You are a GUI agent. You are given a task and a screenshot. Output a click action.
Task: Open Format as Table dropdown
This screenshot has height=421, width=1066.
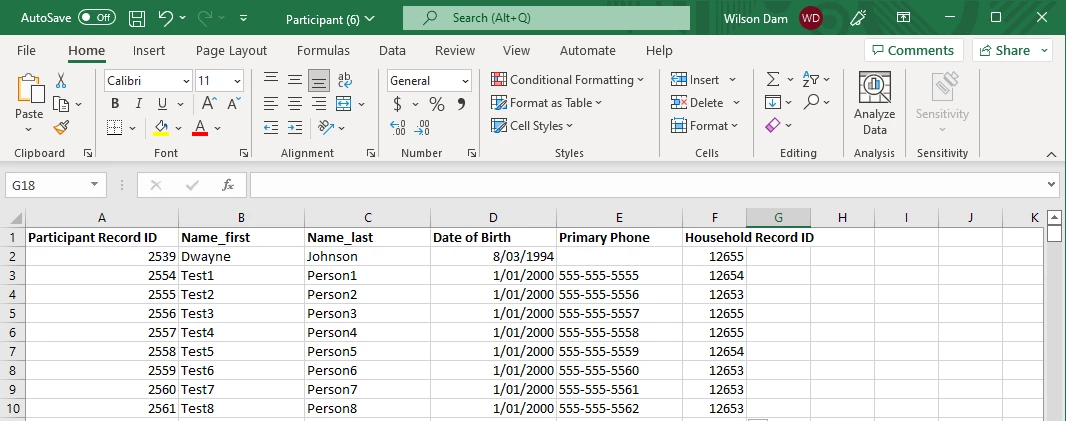coord(547,103)
